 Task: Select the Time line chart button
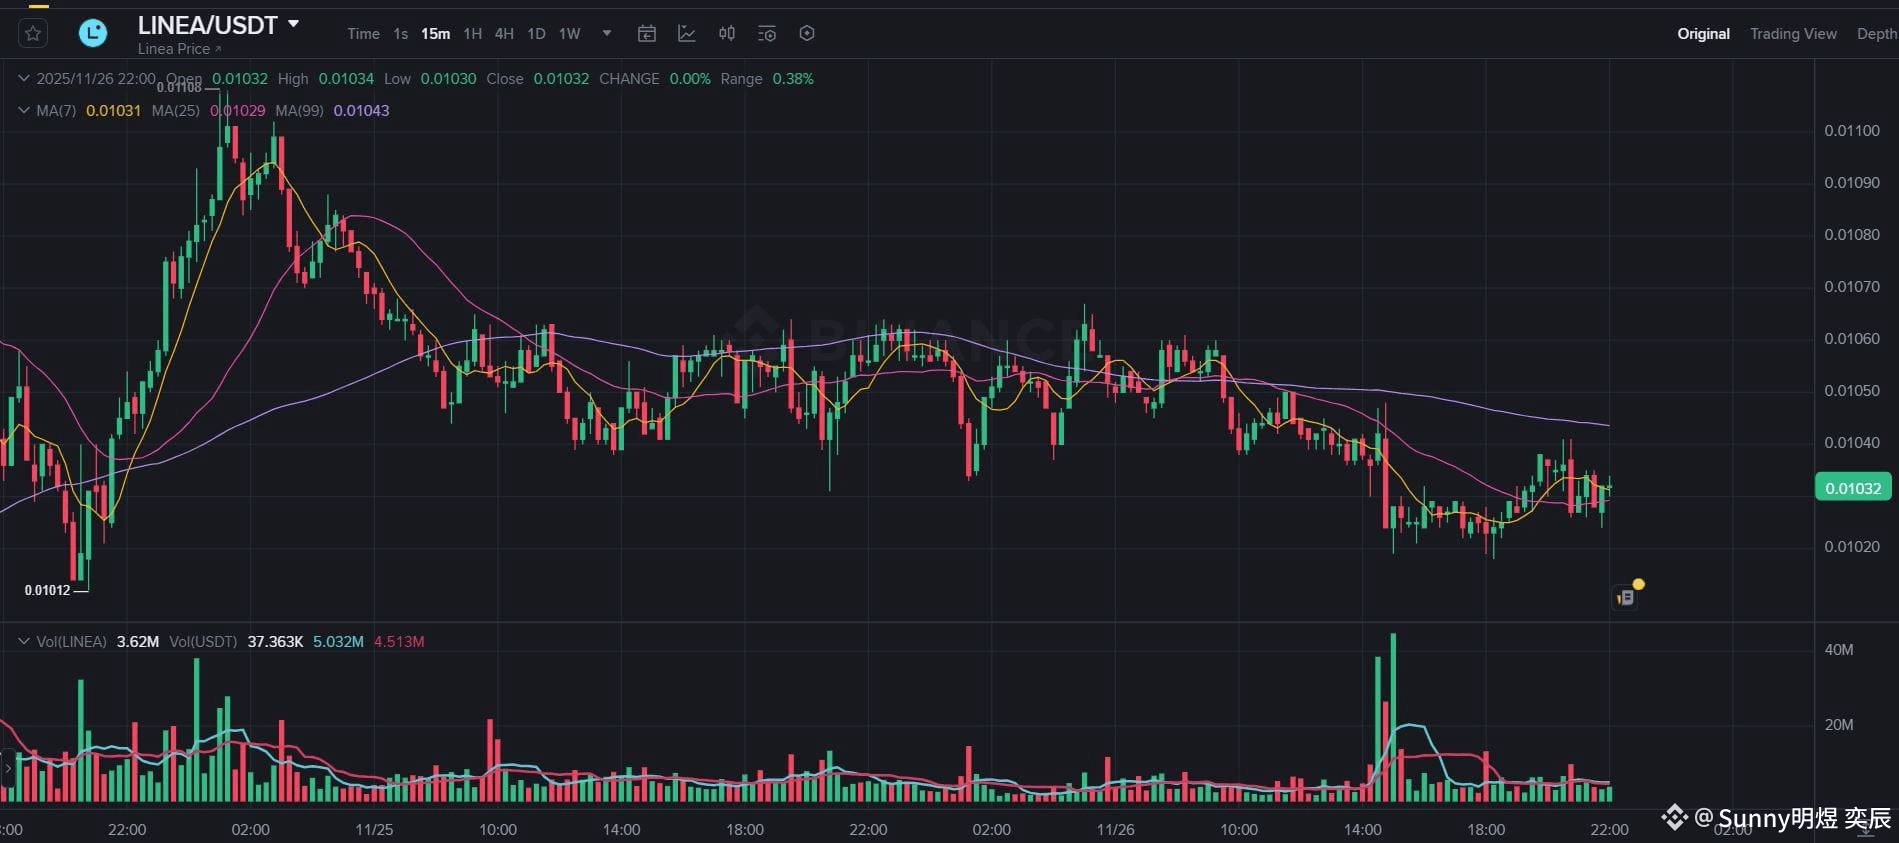pyautogui.click(x=363, y=34)
